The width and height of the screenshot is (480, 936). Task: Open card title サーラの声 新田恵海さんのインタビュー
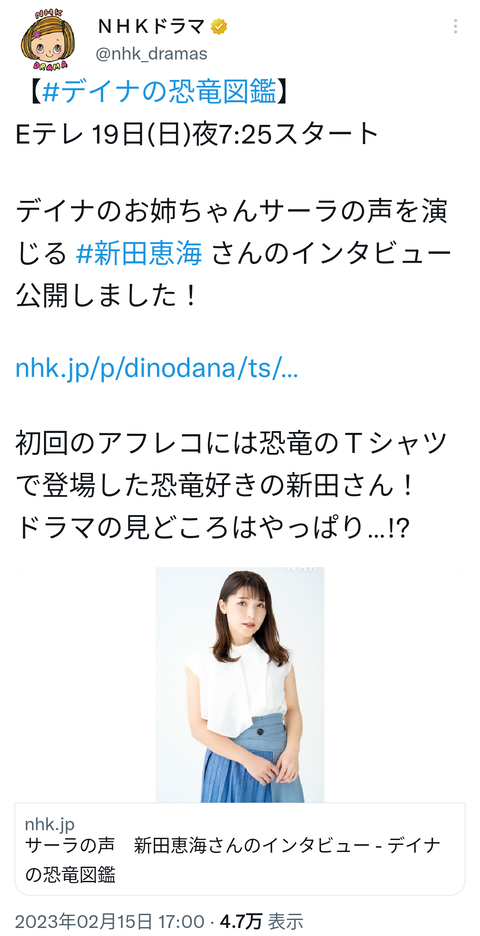pyautogui.click(x=233, y=845)
